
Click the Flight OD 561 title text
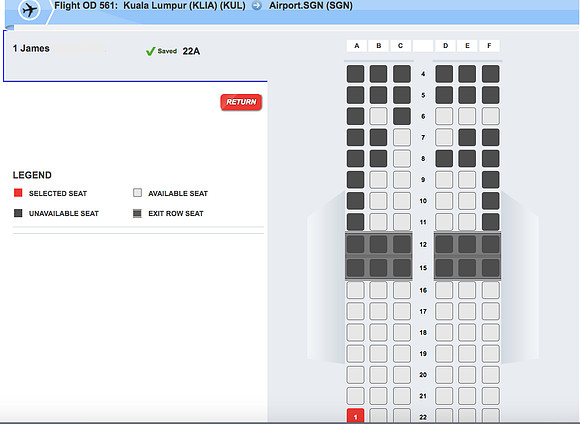86,6
